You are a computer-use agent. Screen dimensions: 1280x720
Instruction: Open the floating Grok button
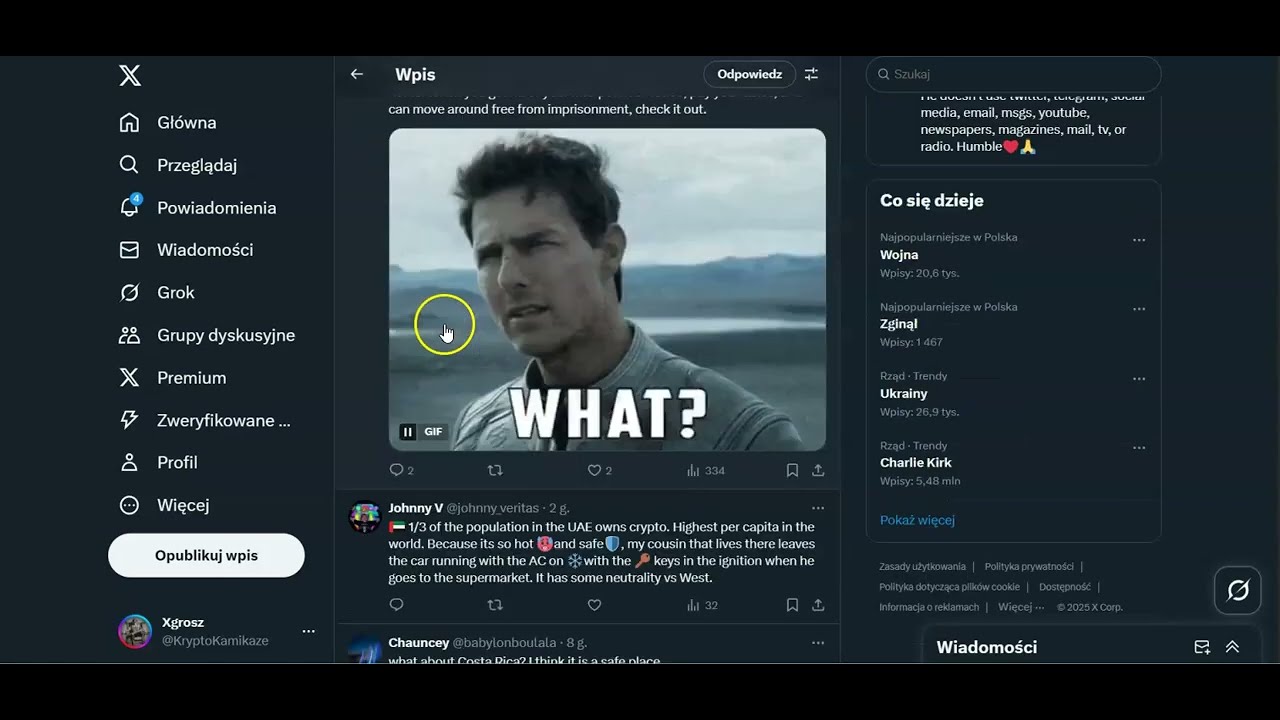click(x=1238, y=591)
